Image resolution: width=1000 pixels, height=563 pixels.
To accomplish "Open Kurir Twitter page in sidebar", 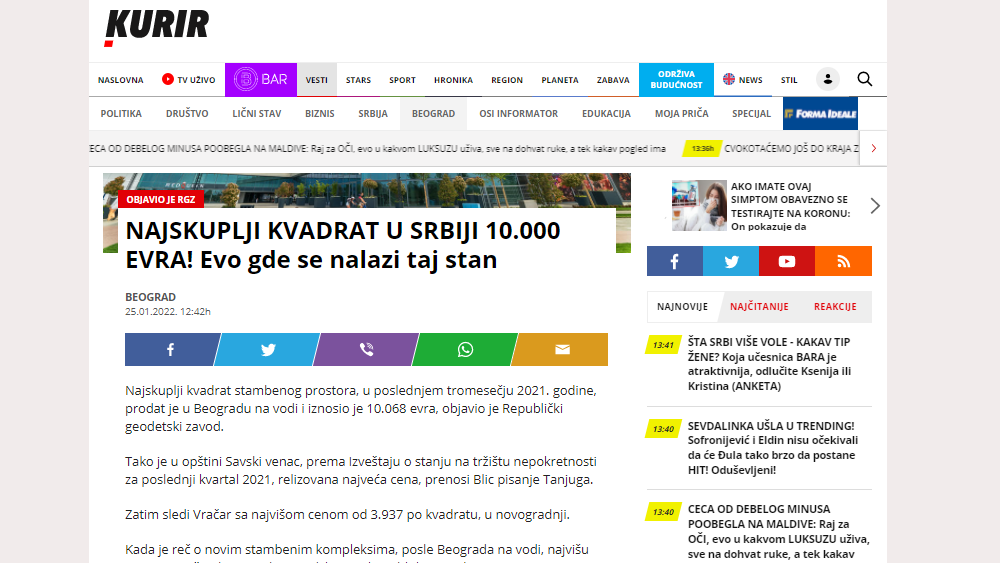I will [731, 261].
